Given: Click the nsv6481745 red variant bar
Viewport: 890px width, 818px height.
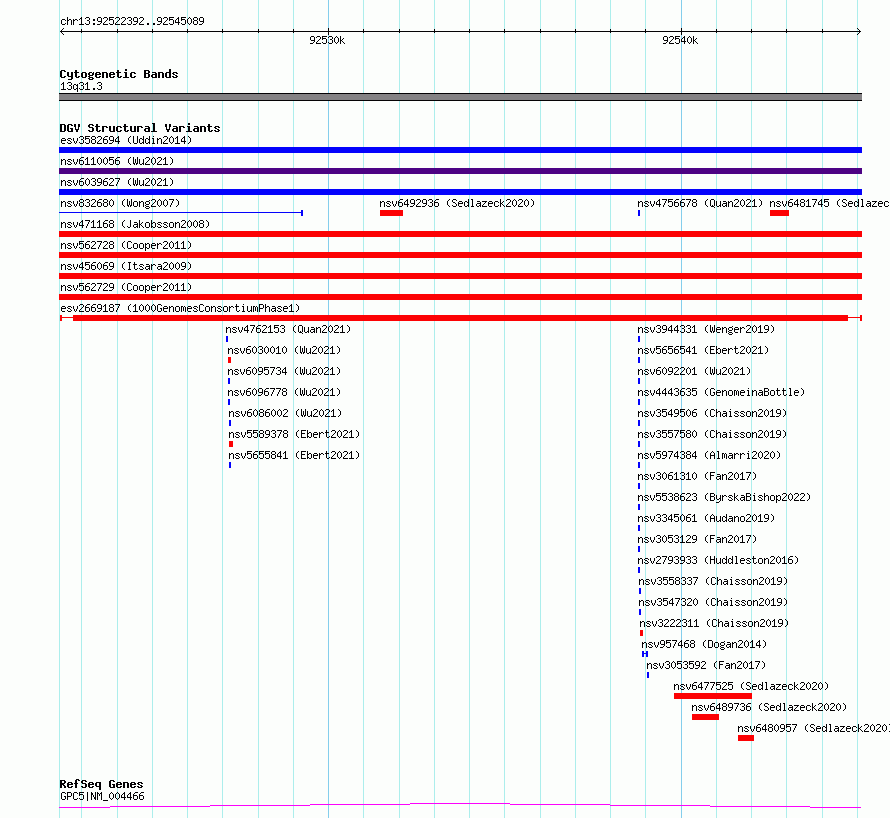Looking at the screenshot, I should (x=779, y=213).
